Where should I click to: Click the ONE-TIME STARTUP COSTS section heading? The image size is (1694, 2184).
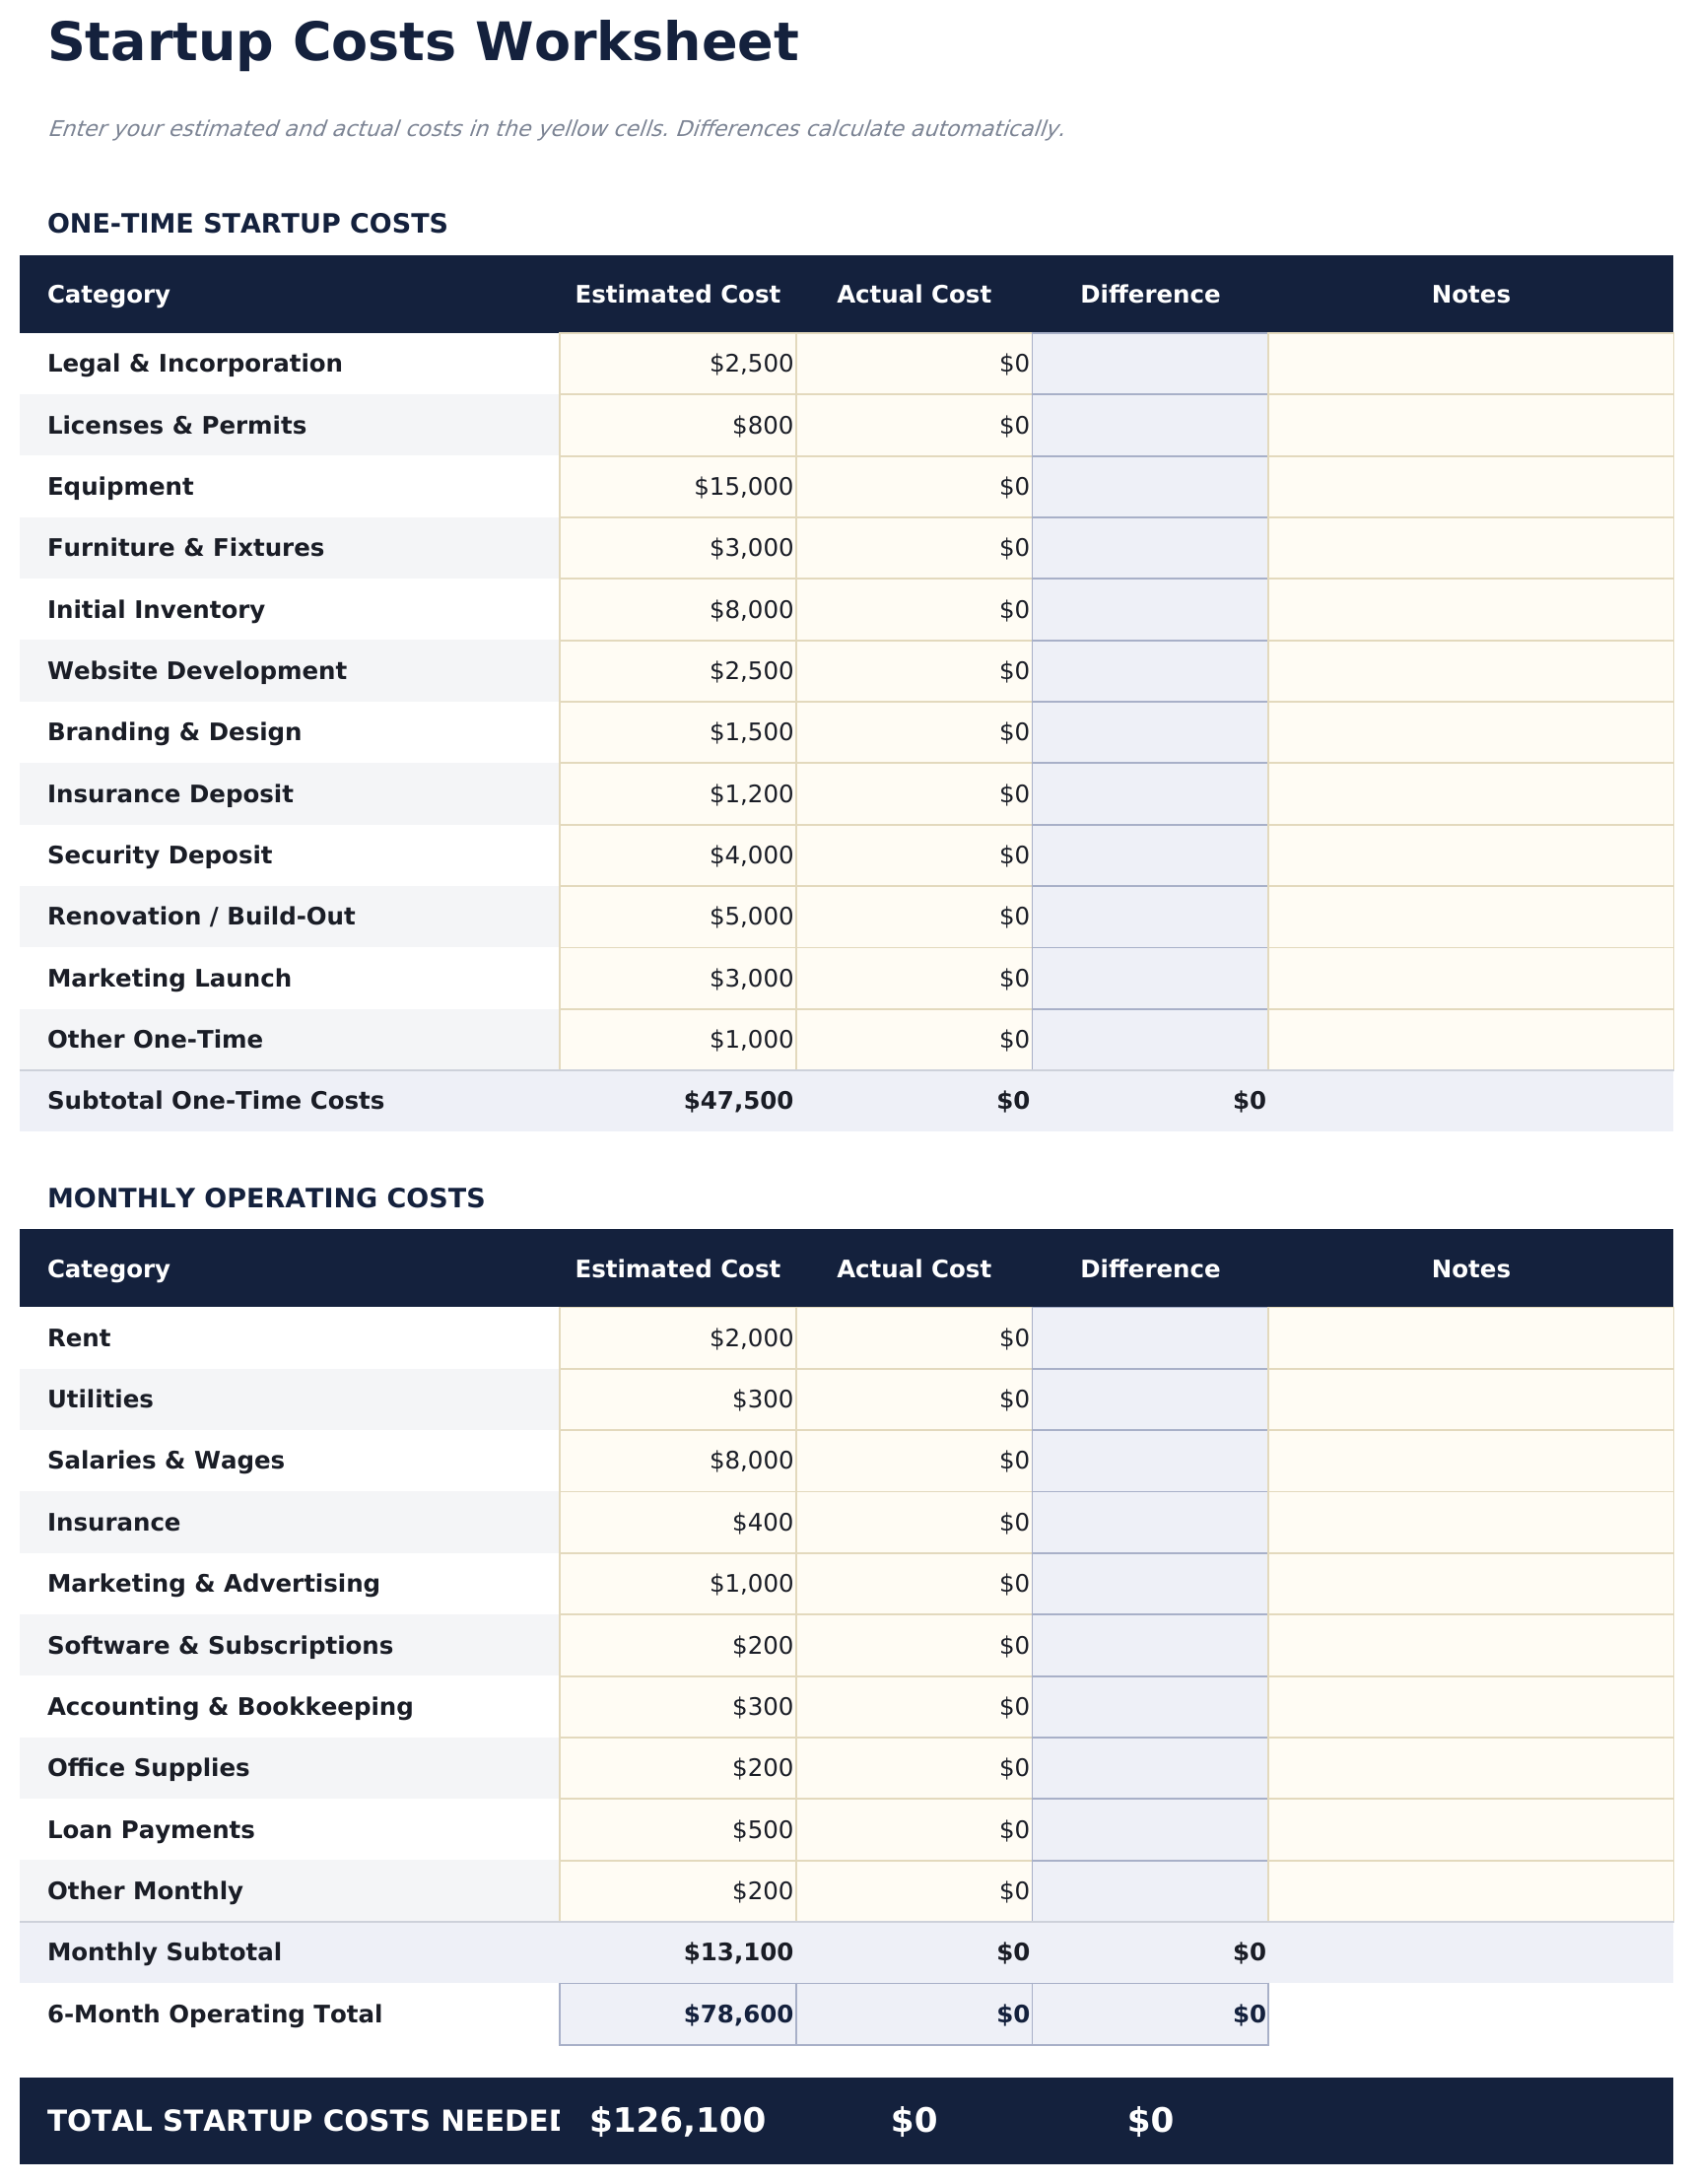pos(247,223)
